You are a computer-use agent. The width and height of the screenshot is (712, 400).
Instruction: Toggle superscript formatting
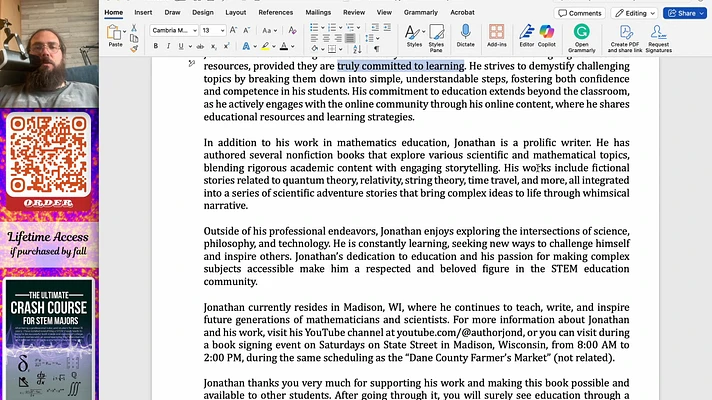226,46
